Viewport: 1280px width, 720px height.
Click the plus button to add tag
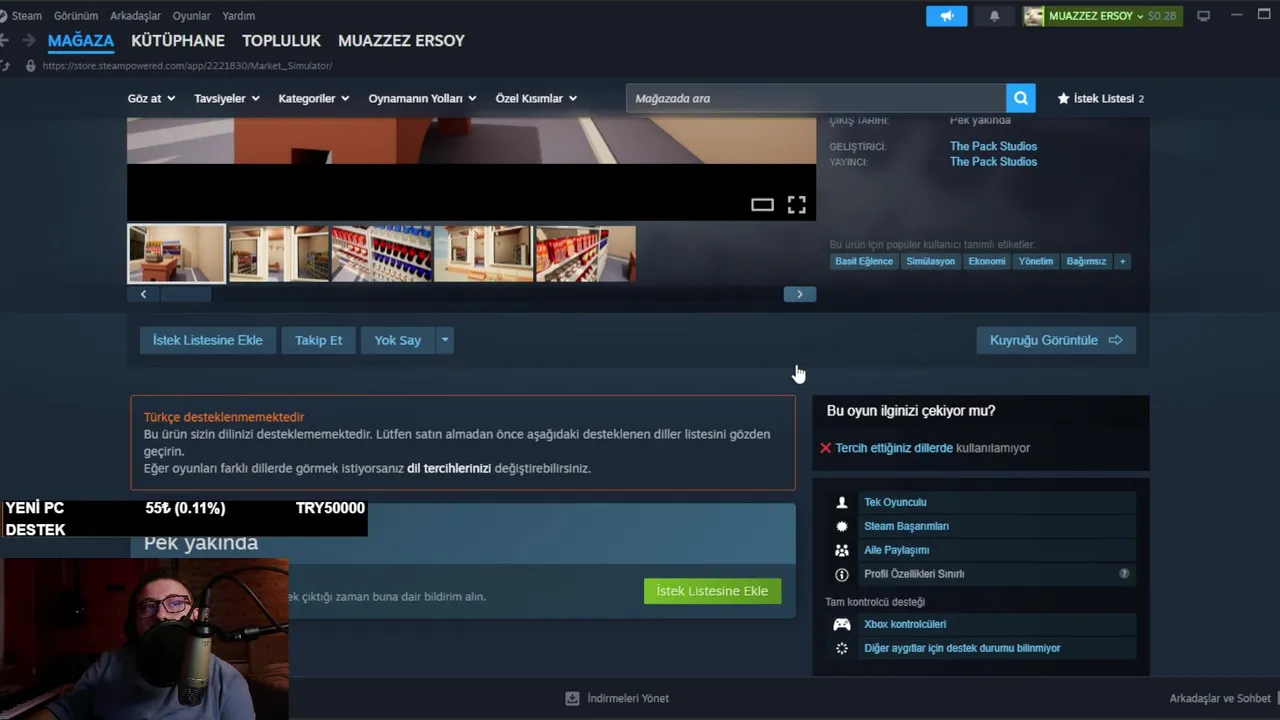[x=1122, y=261]
